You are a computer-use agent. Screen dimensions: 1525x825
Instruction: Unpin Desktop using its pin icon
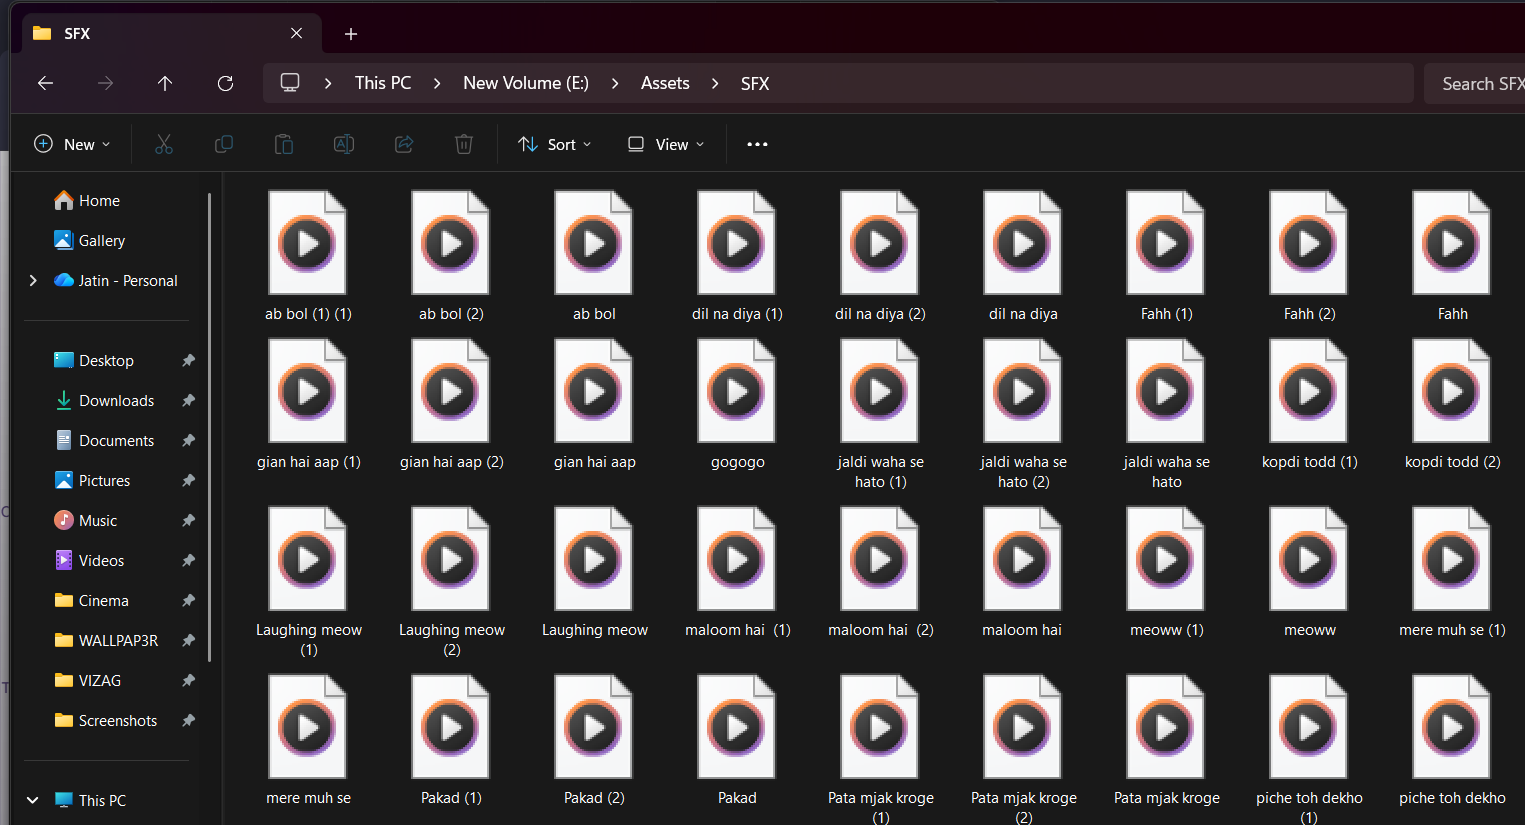coord(188,361)
